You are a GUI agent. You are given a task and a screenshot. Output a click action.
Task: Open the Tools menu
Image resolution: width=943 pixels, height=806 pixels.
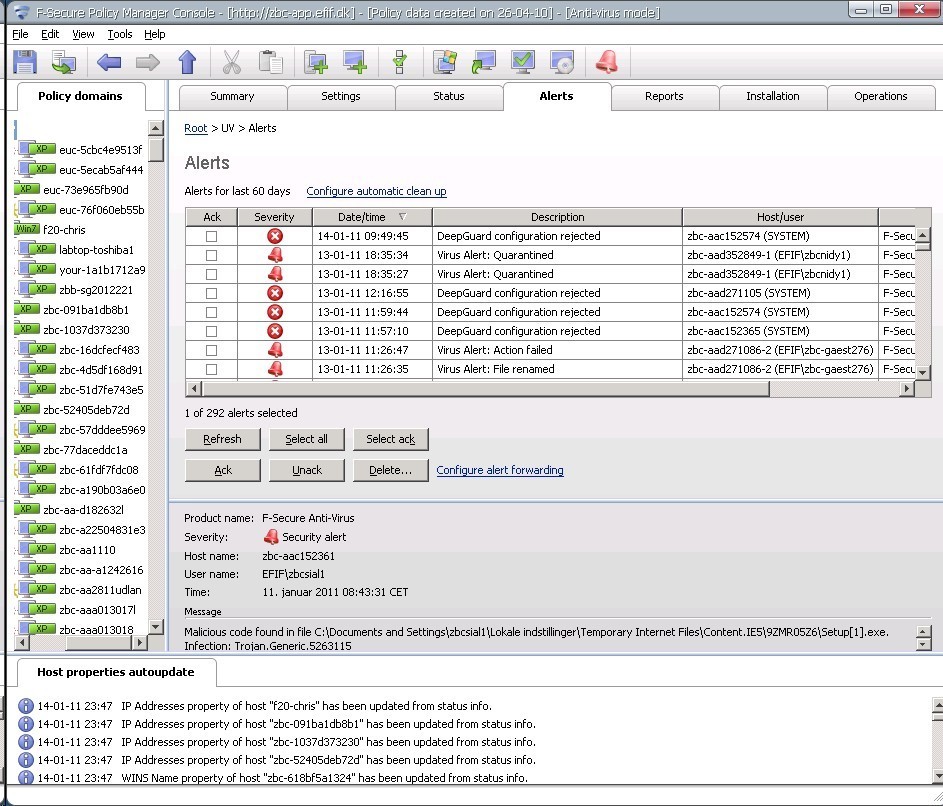(x=119, y=33)
